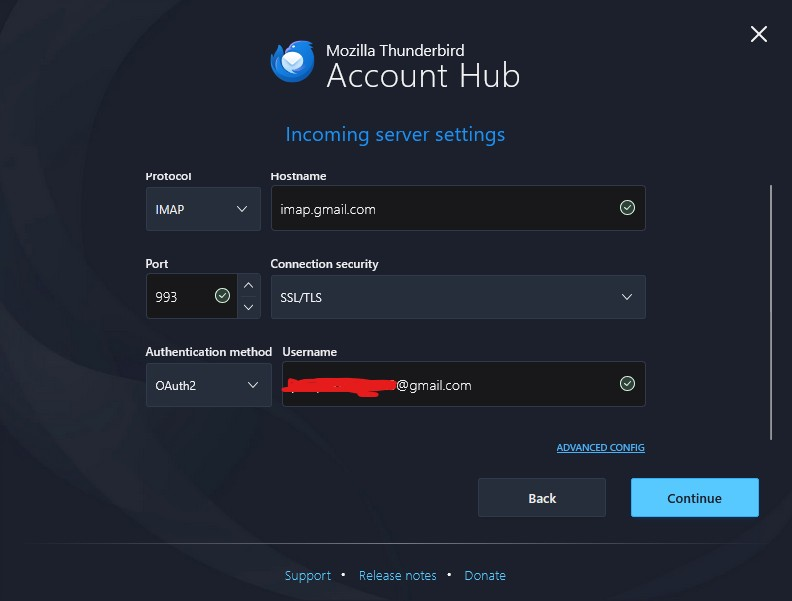Open Connection security SSL/TLS dropdown
Image resolution: width=792 pixels, height=601 pixels.
click(458, 297)
